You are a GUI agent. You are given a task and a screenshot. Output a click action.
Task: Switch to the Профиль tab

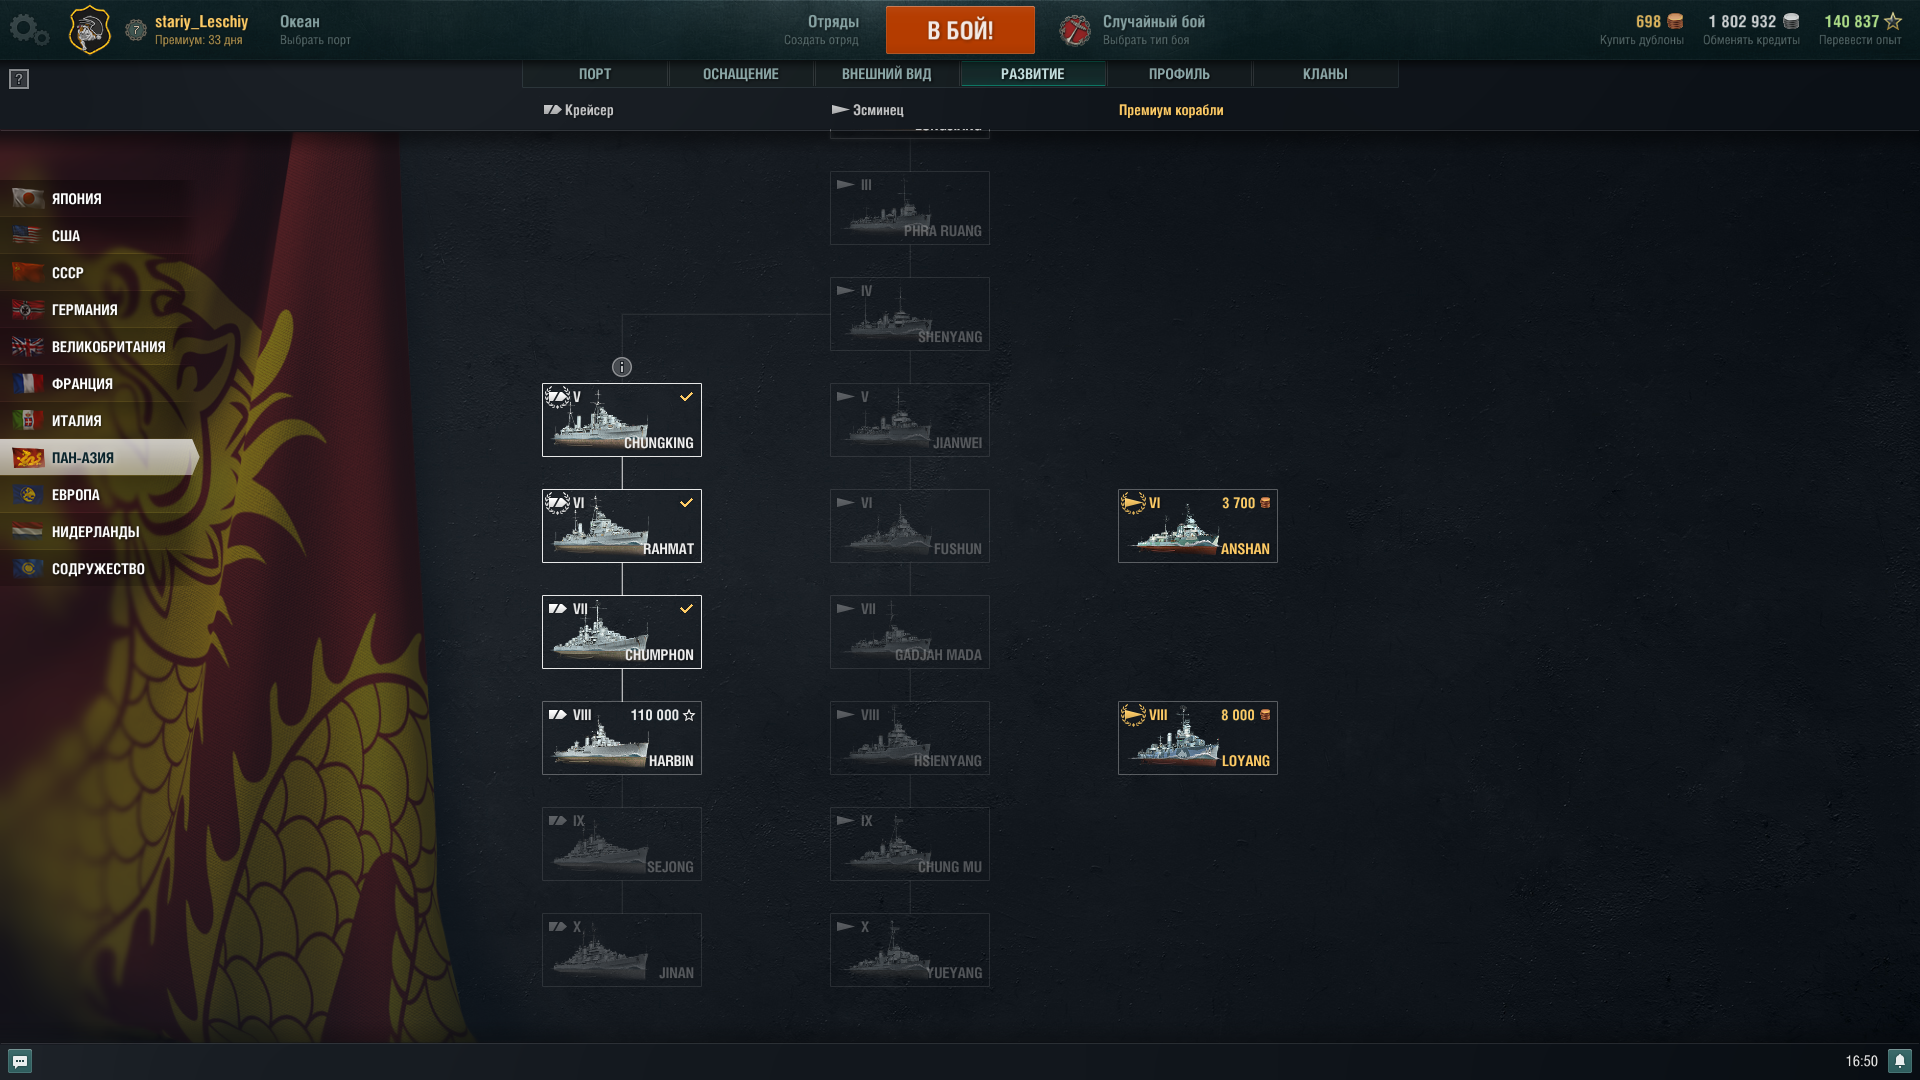coord(1179,74)
